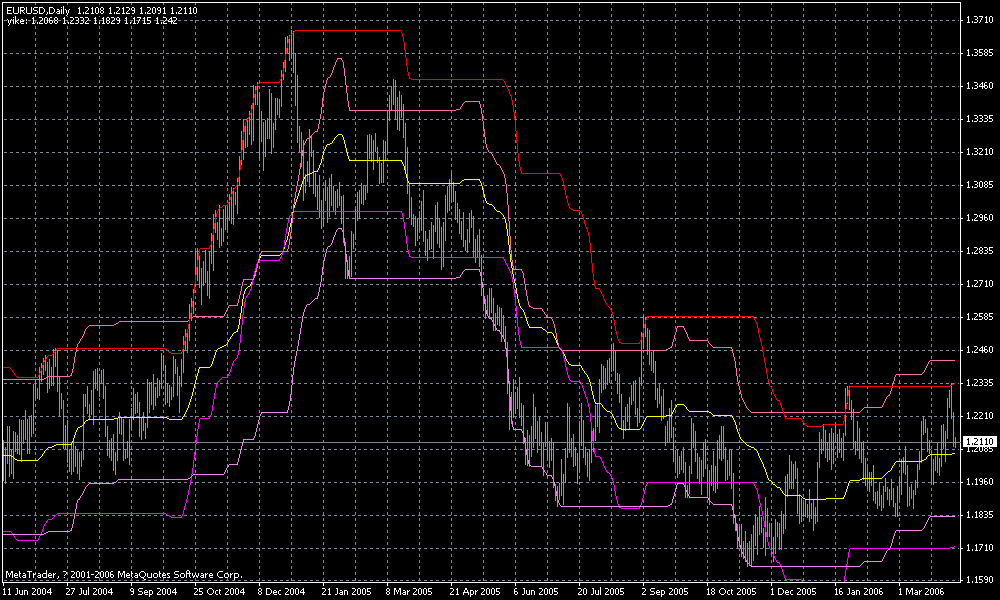Click the 1 Dec 2005 date label
Viewport: 1000px width, 600px height.
(x=792, y=592)
